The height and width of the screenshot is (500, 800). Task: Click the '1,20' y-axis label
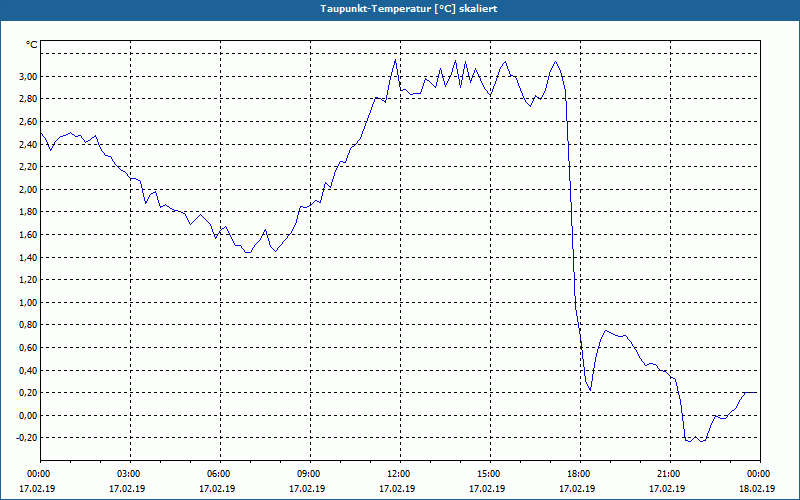tap(28, 280)
